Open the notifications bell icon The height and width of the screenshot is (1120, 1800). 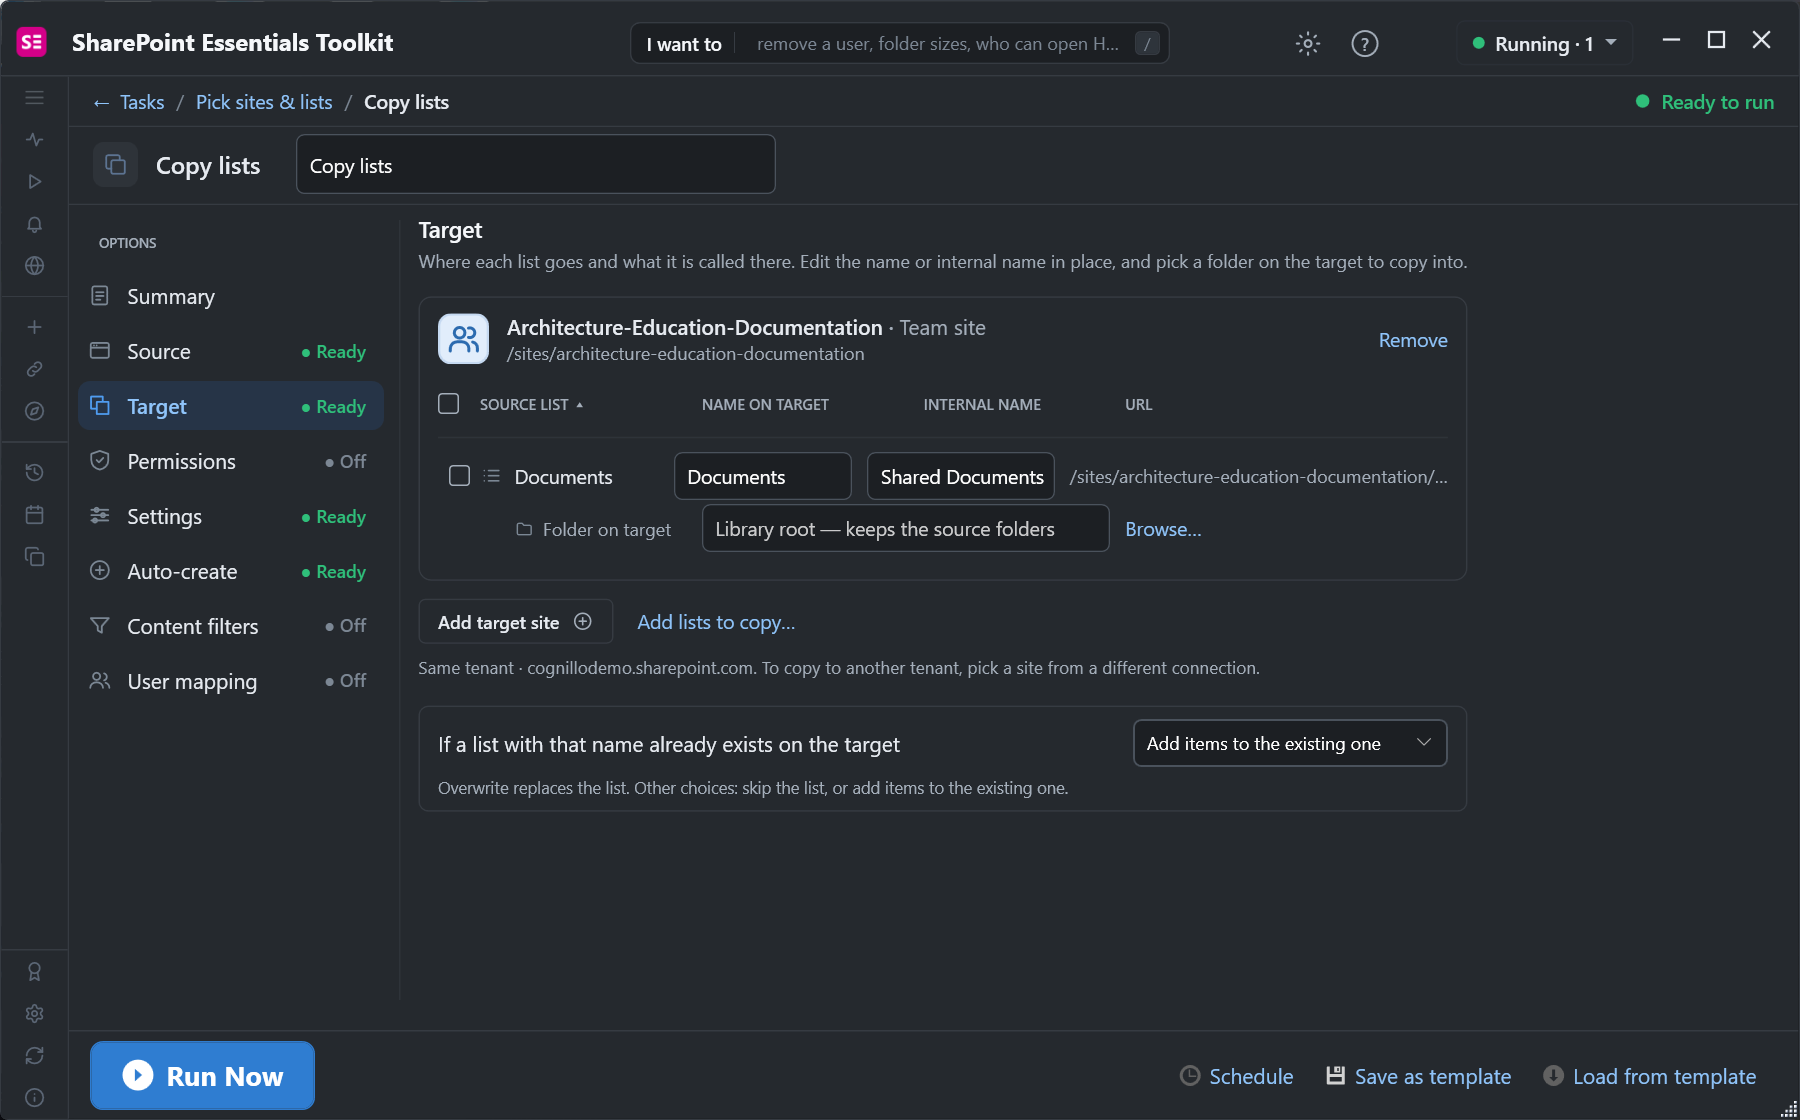(34, 224)
